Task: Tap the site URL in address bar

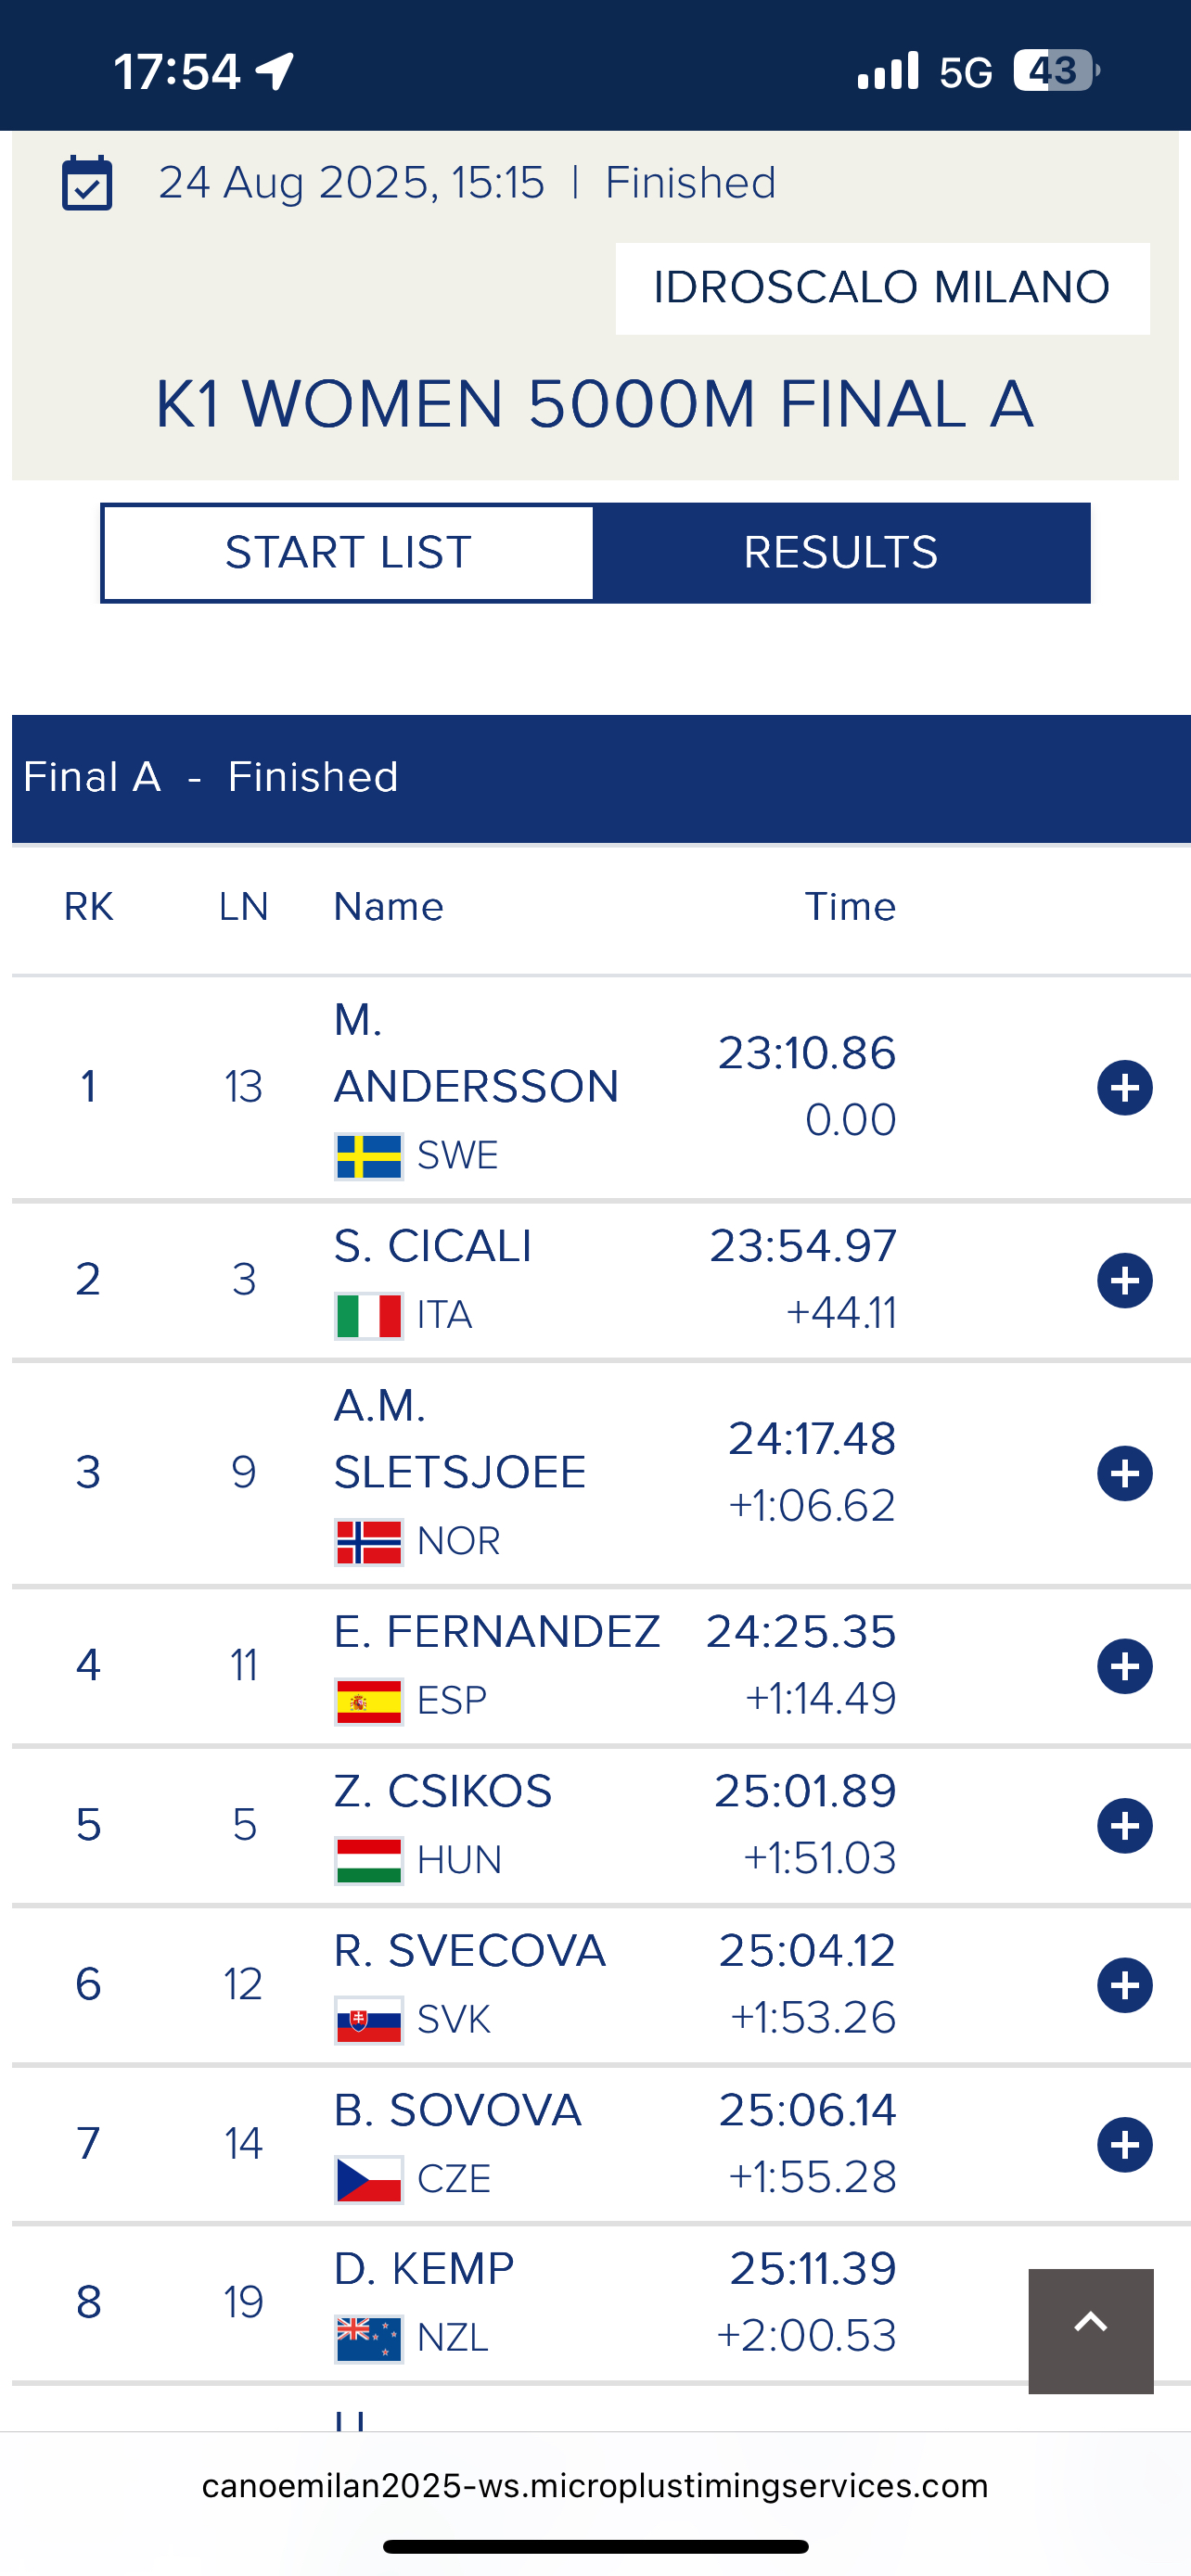Action: (595, 2486)
